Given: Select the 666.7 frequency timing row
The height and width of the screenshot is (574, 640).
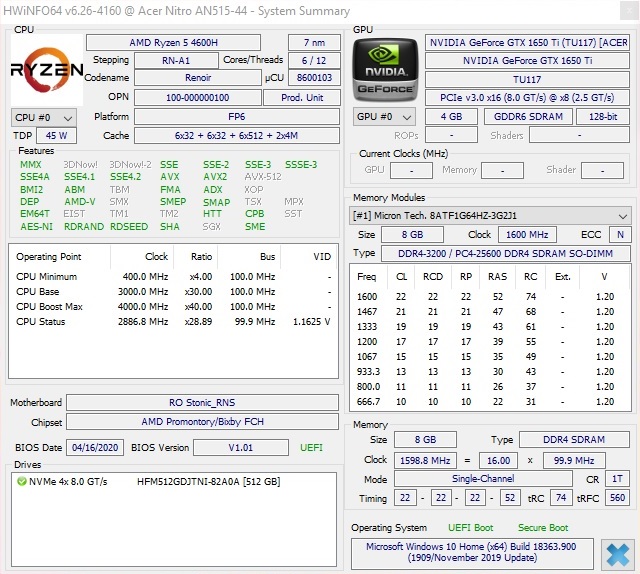Looking at the screenshot, I should [490, 402].
